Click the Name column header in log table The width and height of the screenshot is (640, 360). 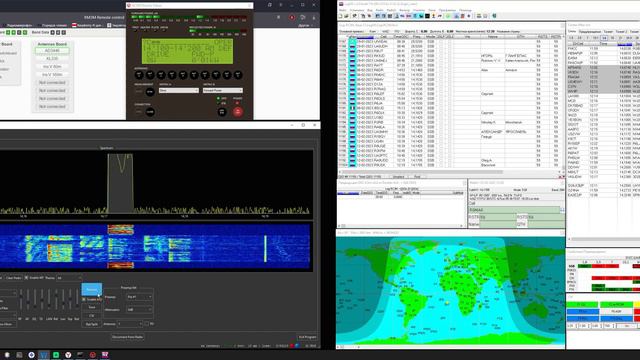coord(493,37)
